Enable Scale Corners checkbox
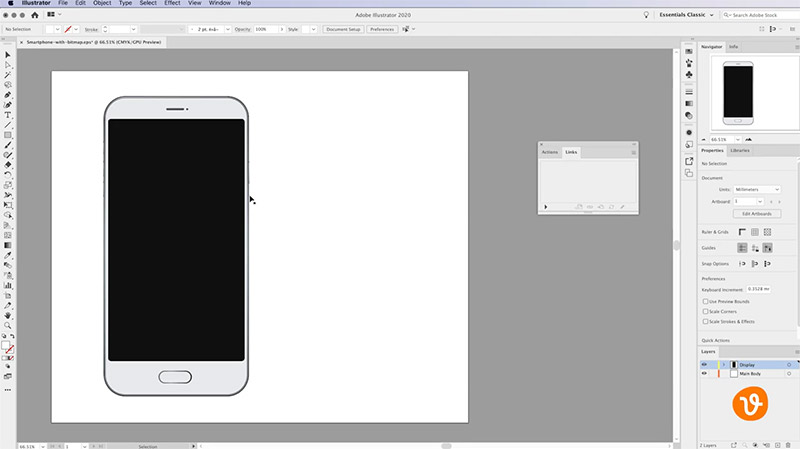Viewport: 800px width, 449px height. 706,311
